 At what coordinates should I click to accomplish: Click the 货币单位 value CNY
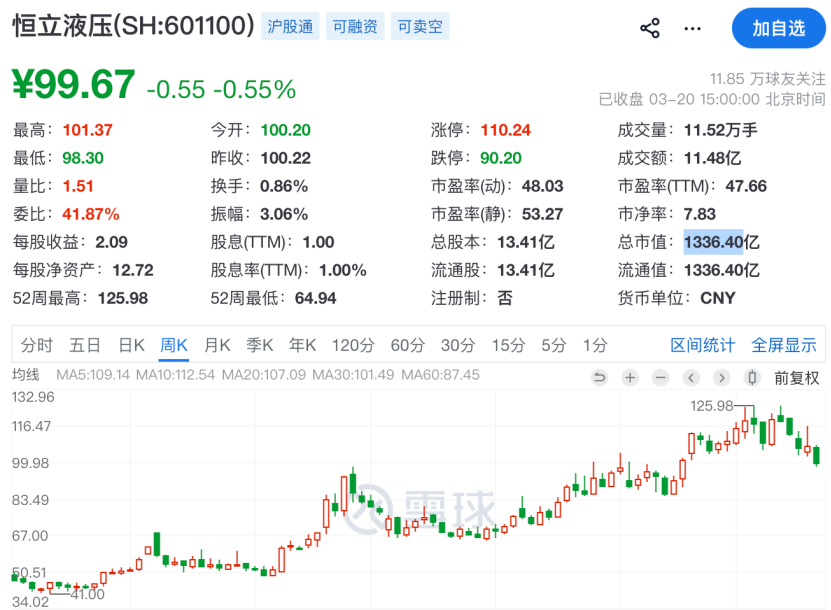coord(718,298)
